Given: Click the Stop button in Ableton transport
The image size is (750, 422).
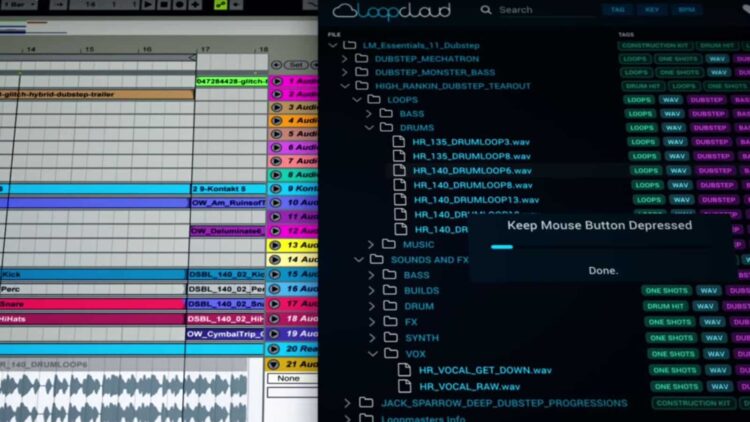Looking at the screenshot, I should (x=164, y=5).
